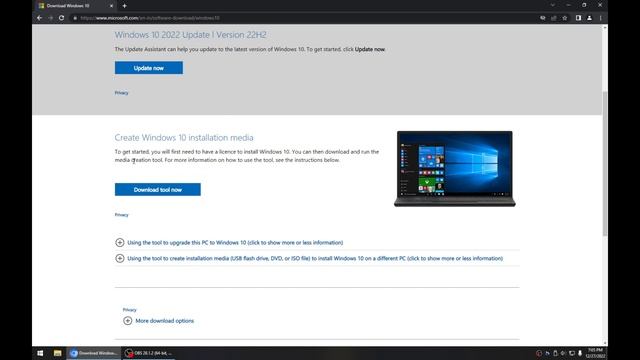This screenshot has width=640, height=360.
Task: Click the browser back arrow
Action: click(x=40, y=18)
